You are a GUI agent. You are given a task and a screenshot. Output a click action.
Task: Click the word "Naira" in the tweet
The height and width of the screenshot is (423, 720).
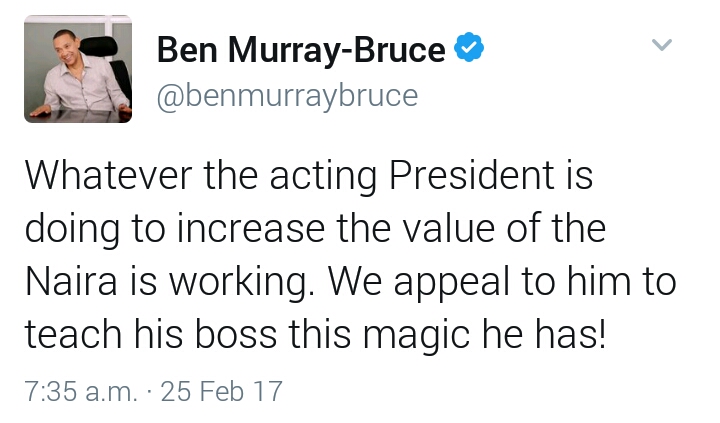(x=65, y=282)
